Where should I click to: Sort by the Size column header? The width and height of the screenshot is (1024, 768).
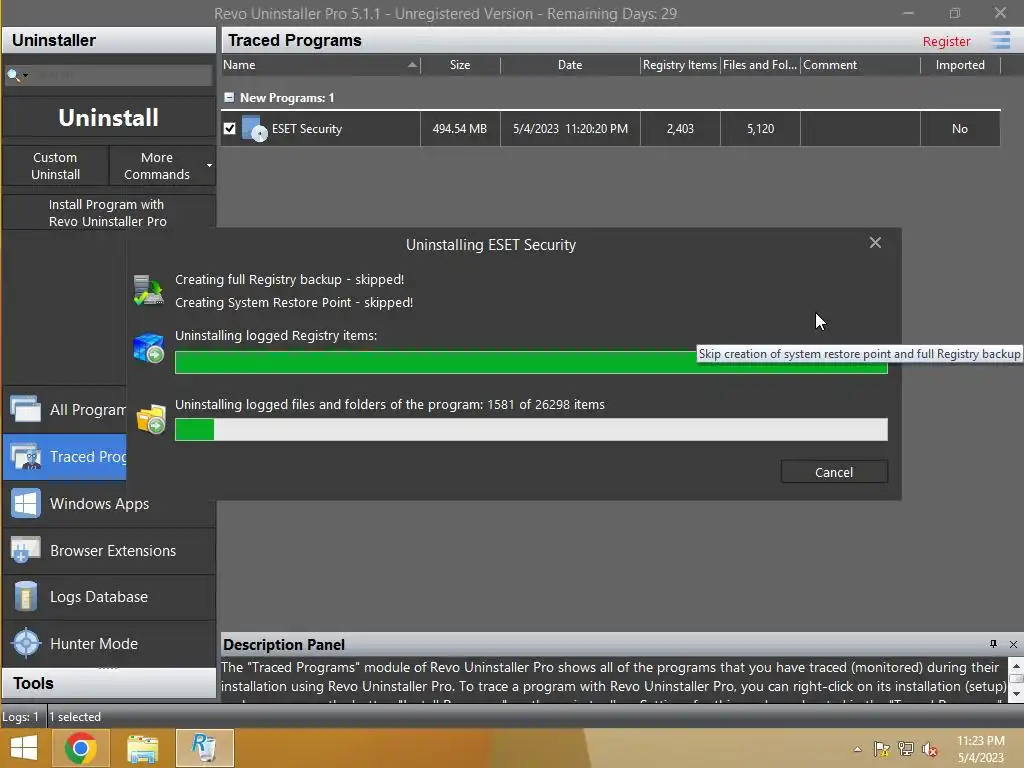(460, 65)
